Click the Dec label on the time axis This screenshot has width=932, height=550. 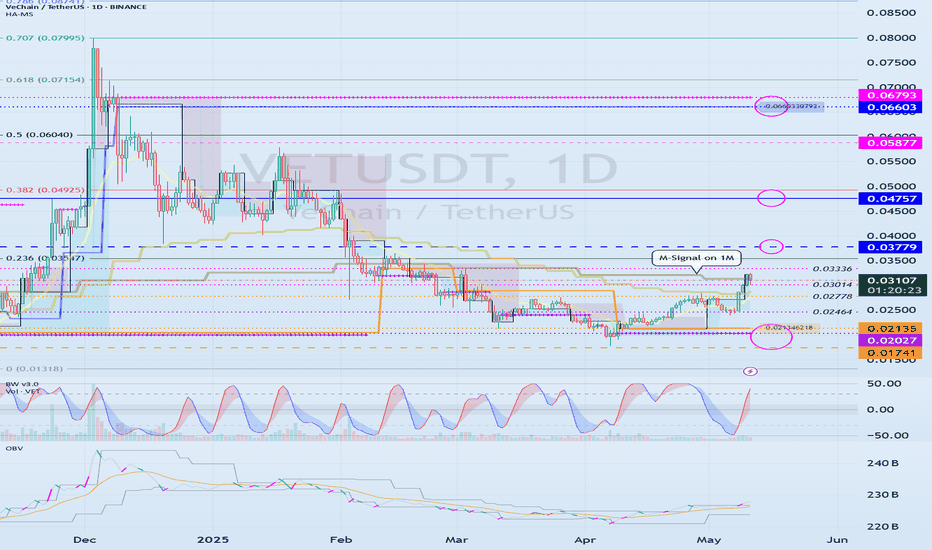tap(84, 540)
